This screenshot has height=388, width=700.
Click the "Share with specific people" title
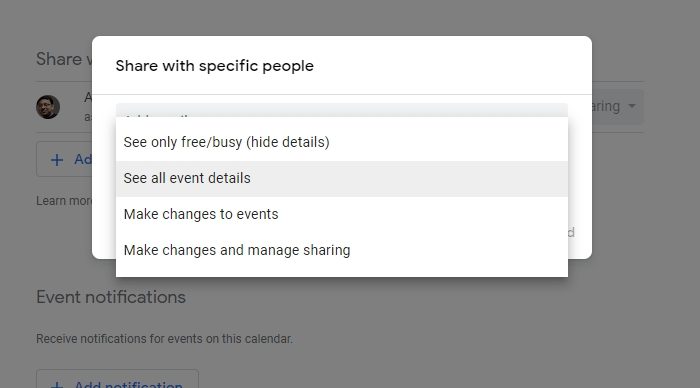(215, 66)
